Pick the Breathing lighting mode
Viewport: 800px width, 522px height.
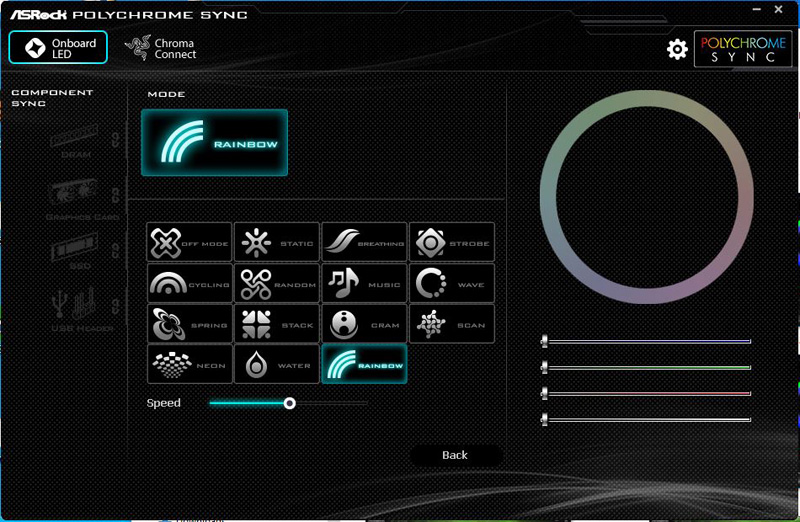point(364,242)
